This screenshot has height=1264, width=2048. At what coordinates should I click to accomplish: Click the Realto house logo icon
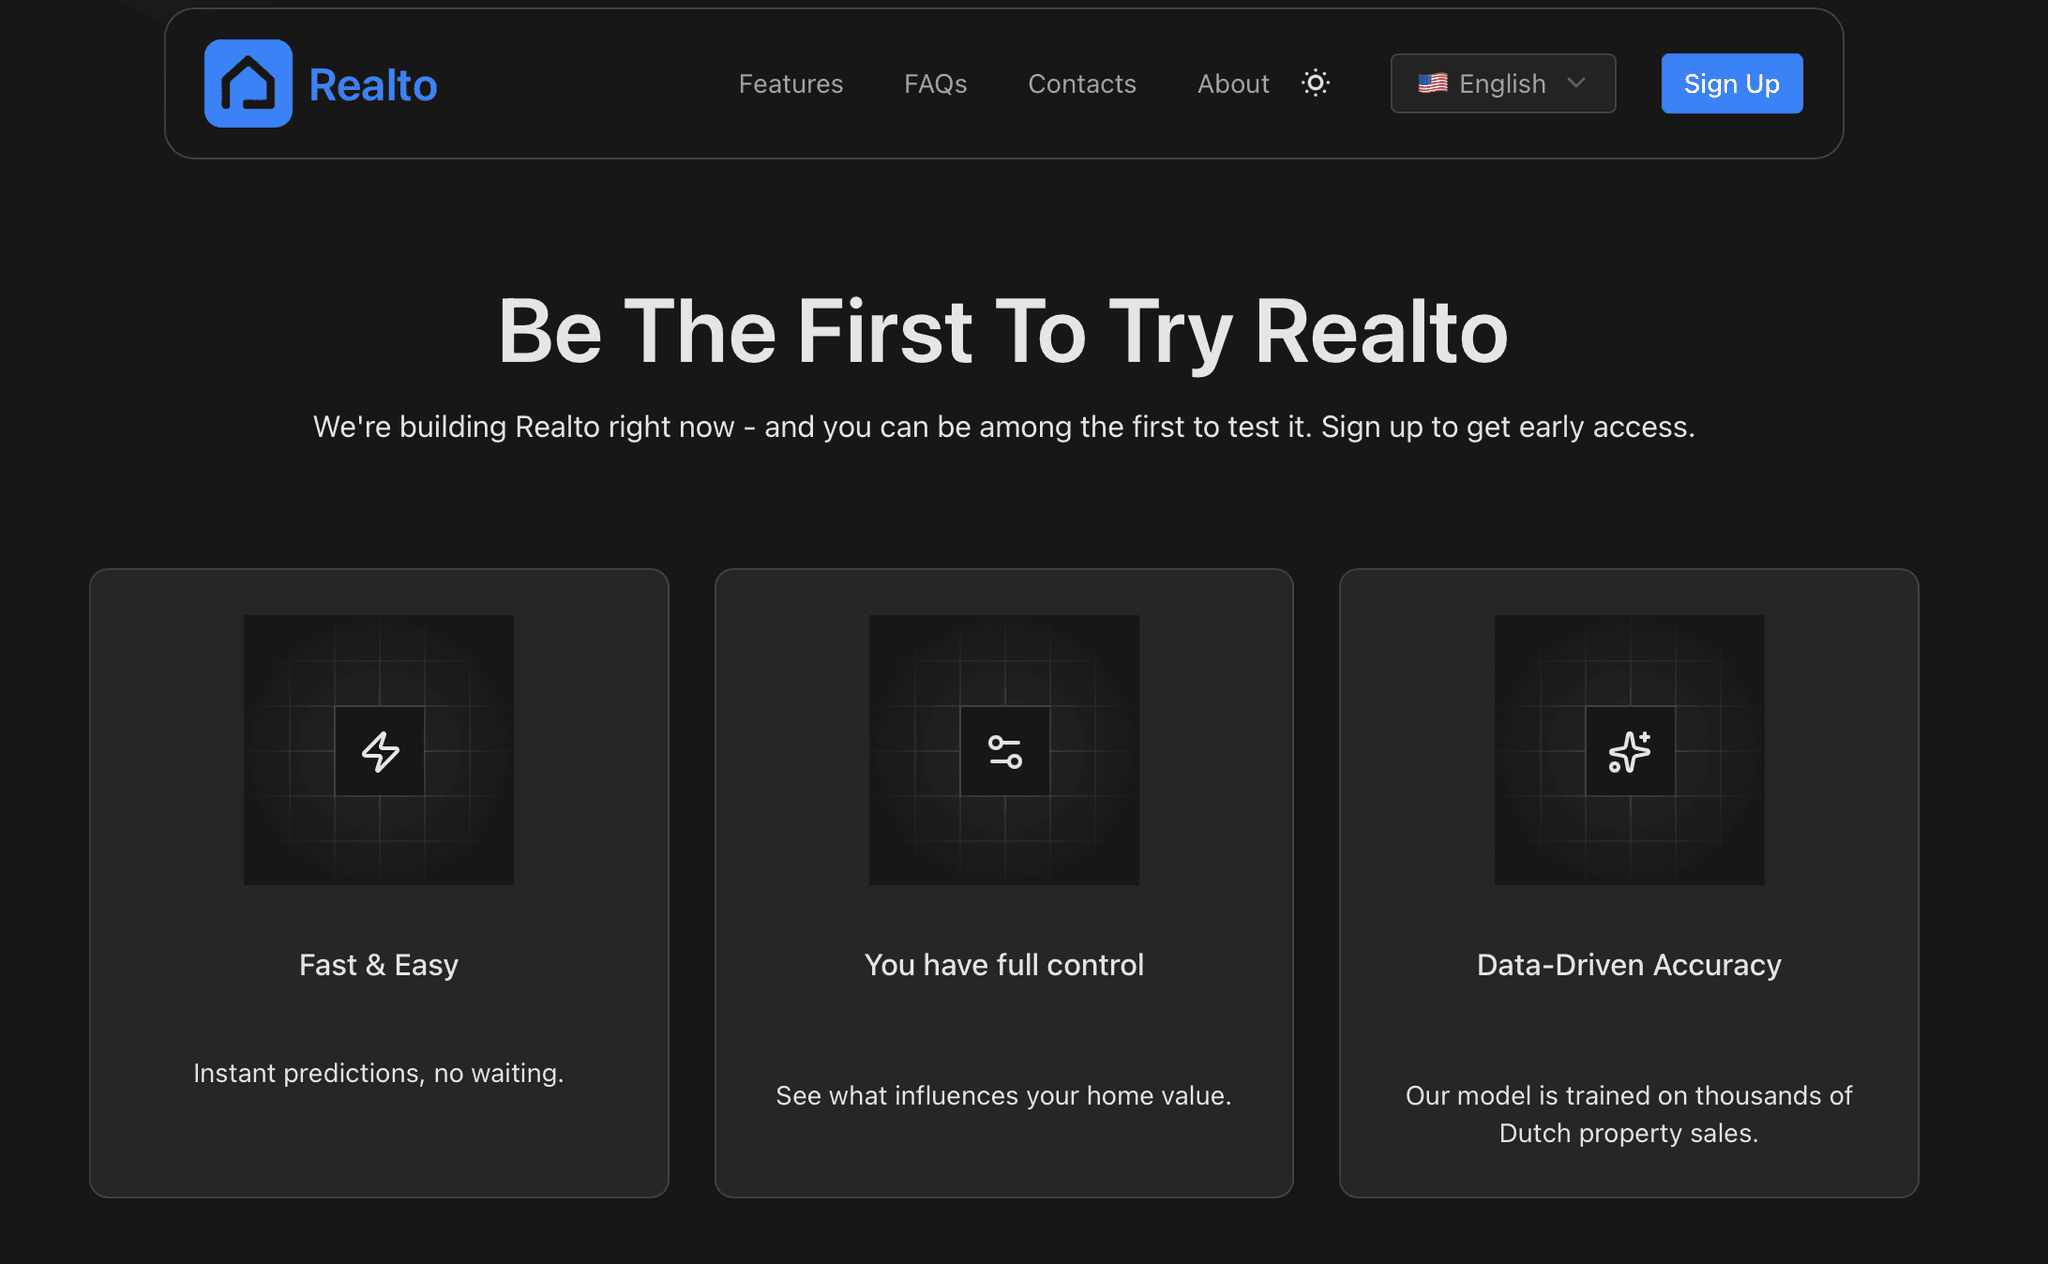click(x=248, y=84)
